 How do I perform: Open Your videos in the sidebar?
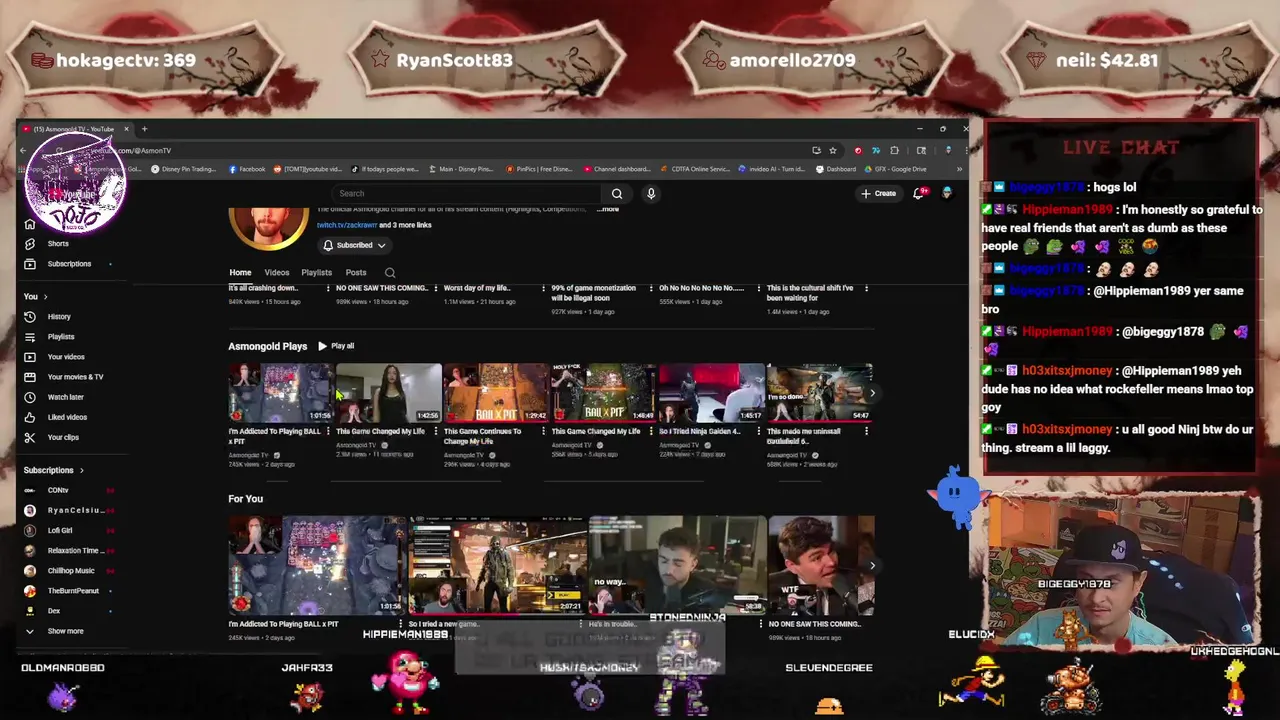click(x=66, y=357)
